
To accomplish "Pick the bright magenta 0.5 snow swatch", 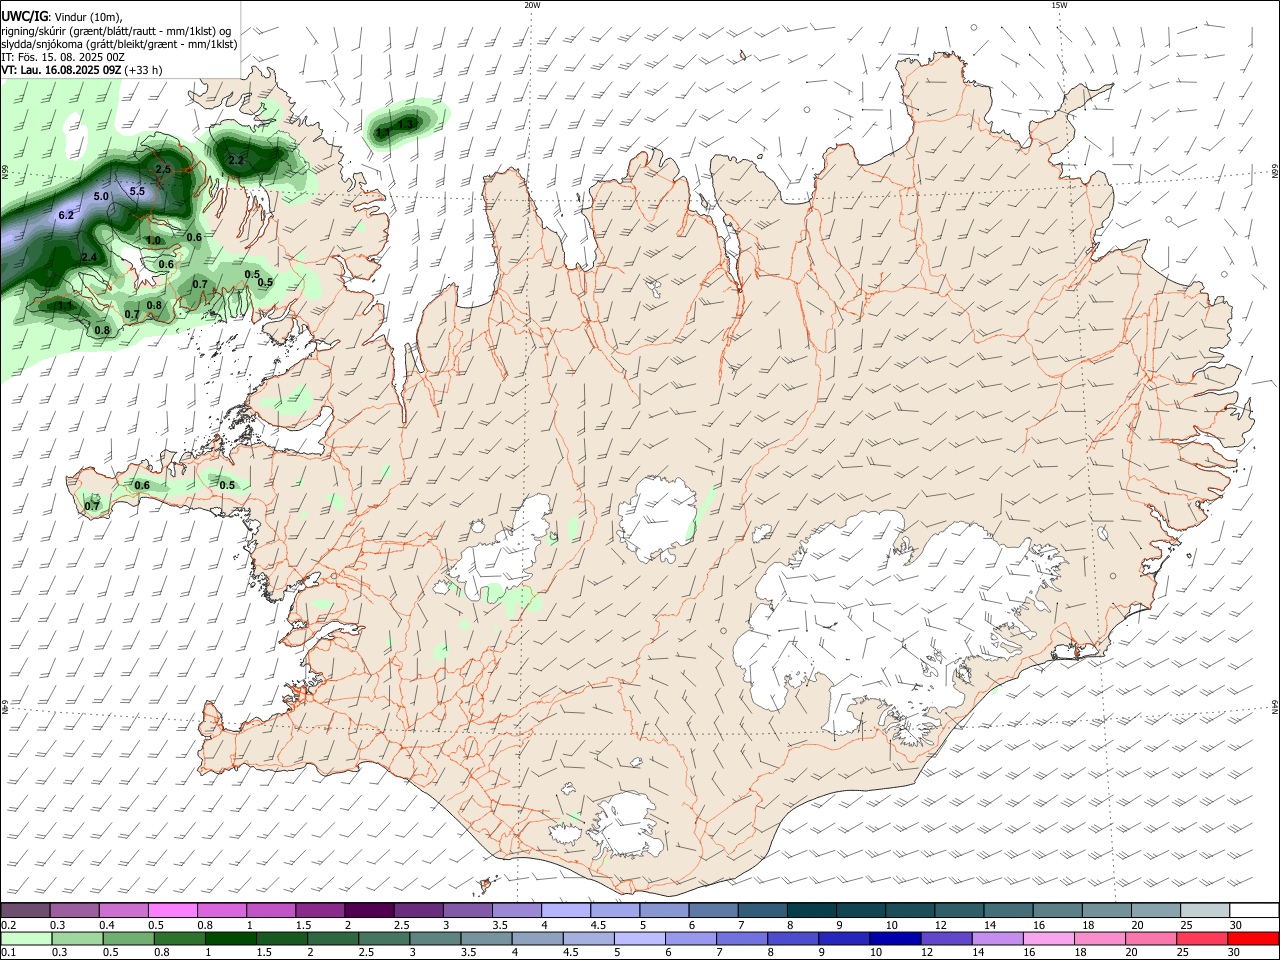I will coord(172,910).
